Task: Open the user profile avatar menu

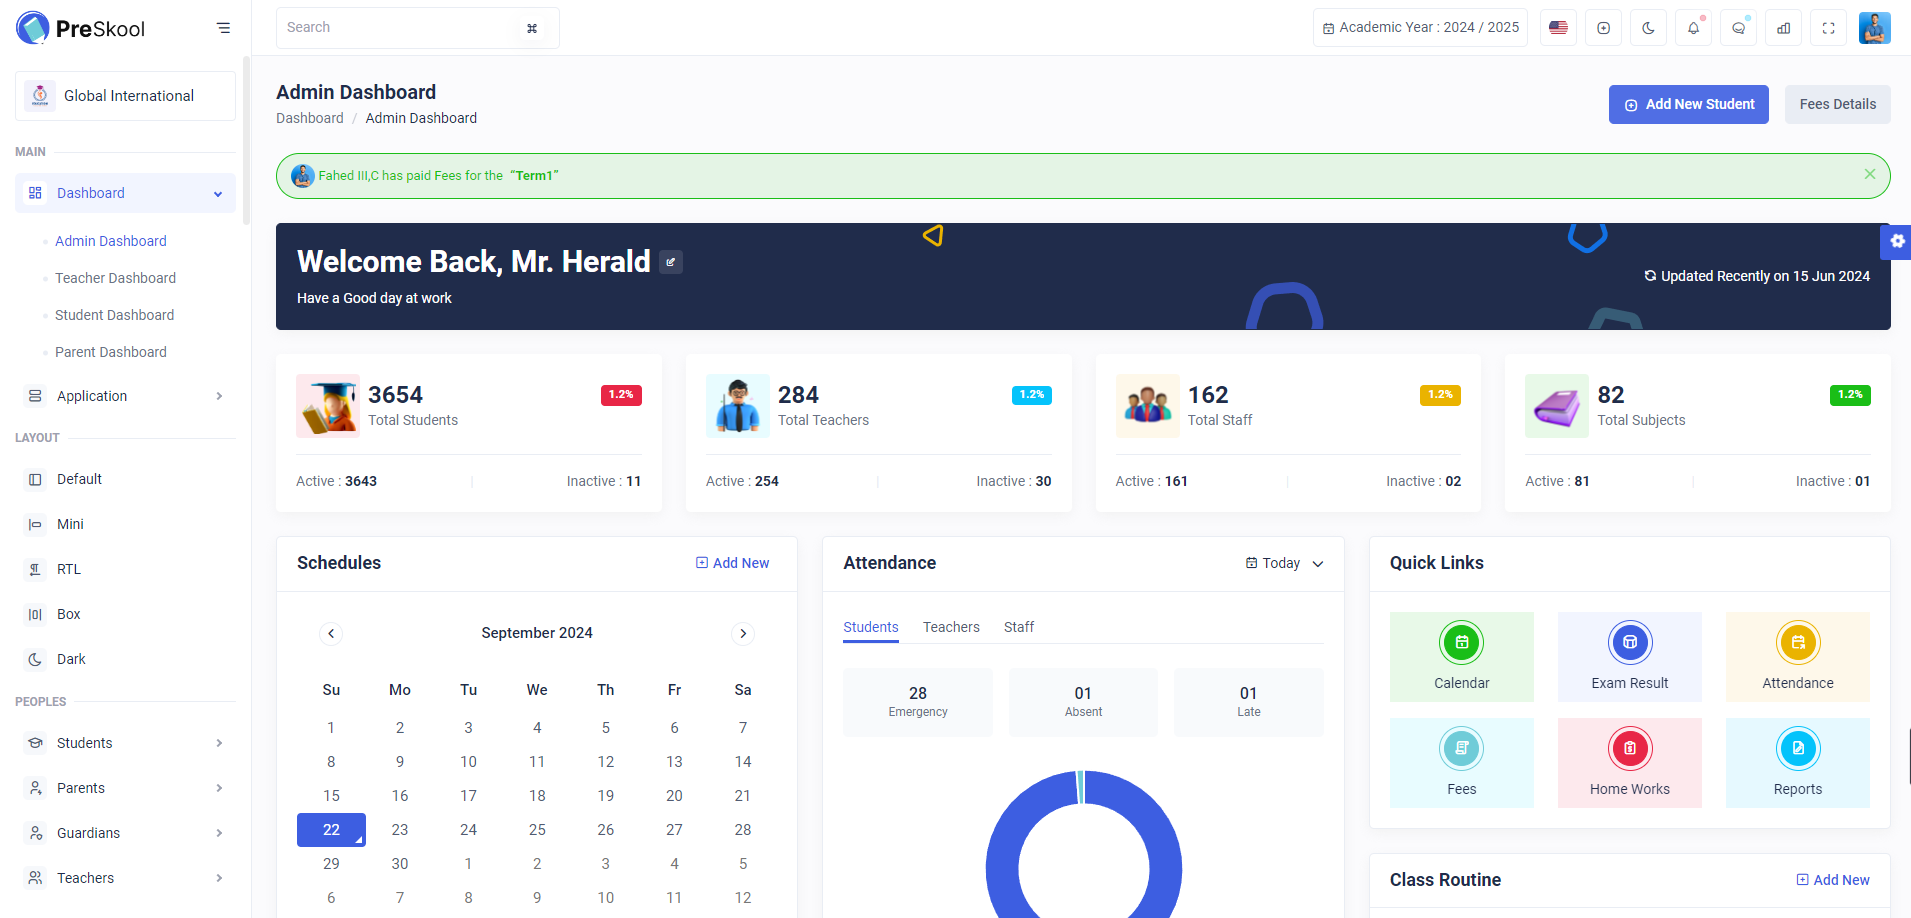Action: pyautogui.click(x=1874, y=28)
